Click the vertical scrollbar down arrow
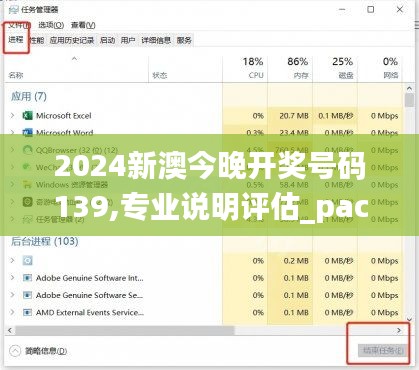 coord(409,319)
